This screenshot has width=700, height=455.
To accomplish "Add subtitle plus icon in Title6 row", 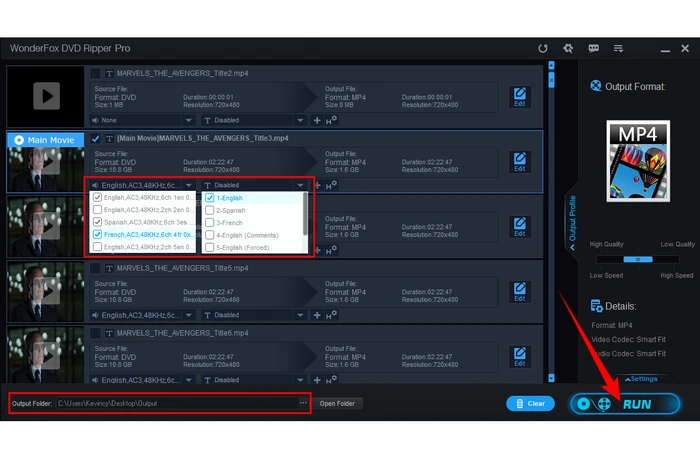I will click(317, 380).
